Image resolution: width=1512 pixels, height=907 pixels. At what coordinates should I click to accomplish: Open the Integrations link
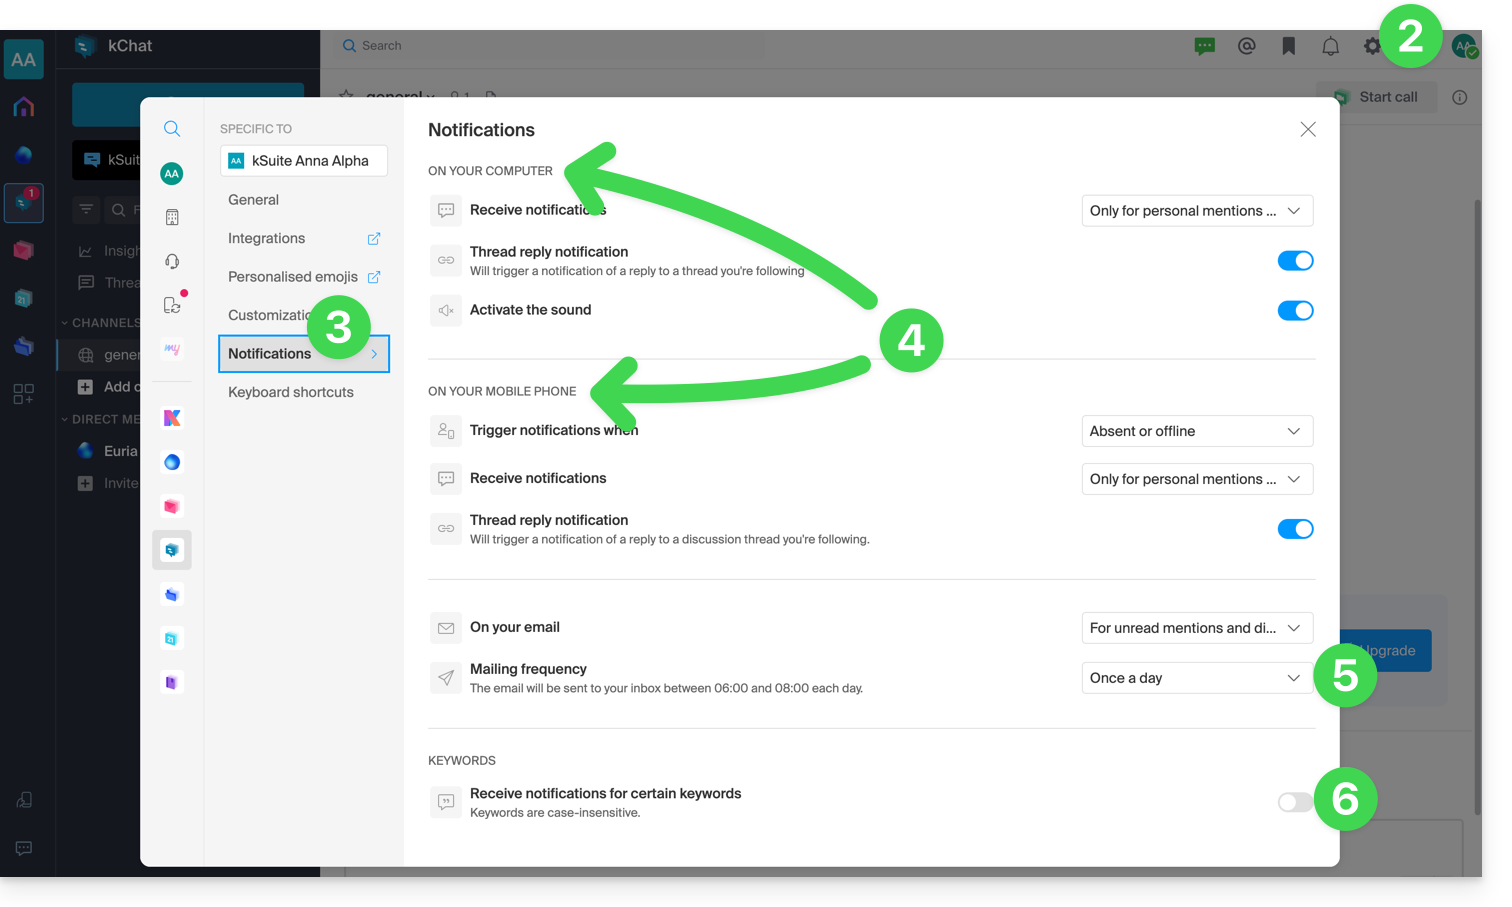tap(267, 238)
